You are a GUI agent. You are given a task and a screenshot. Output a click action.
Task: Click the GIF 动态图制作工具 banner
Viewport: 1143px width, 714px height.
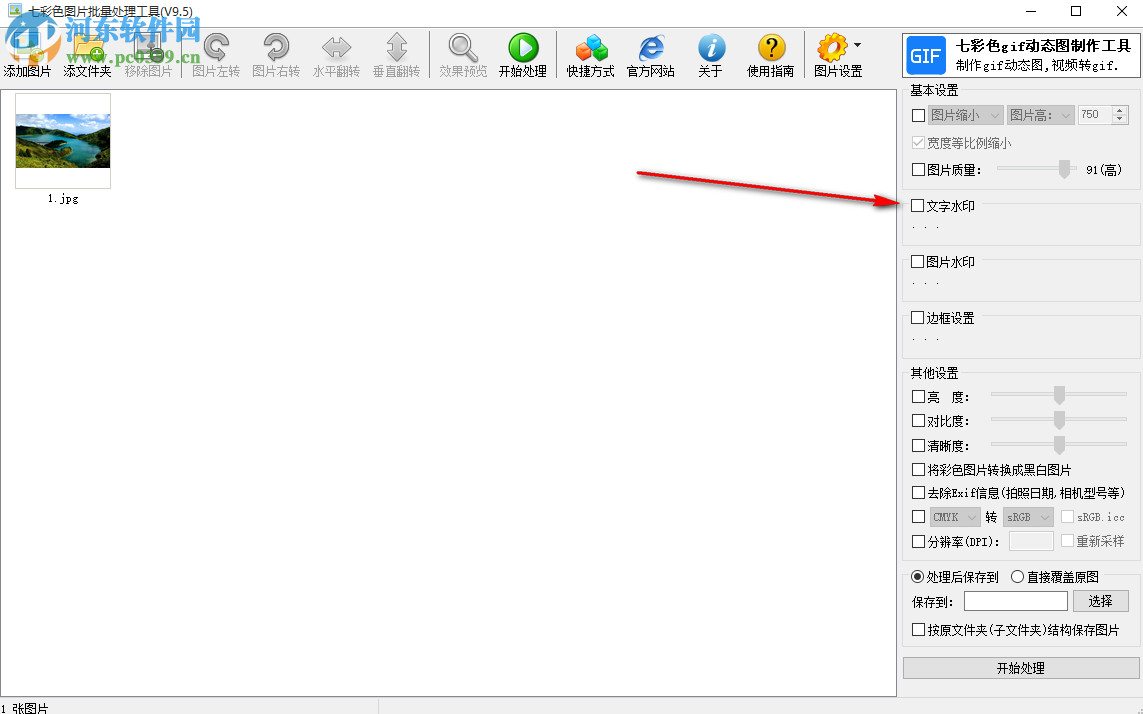click(1021, 55)
